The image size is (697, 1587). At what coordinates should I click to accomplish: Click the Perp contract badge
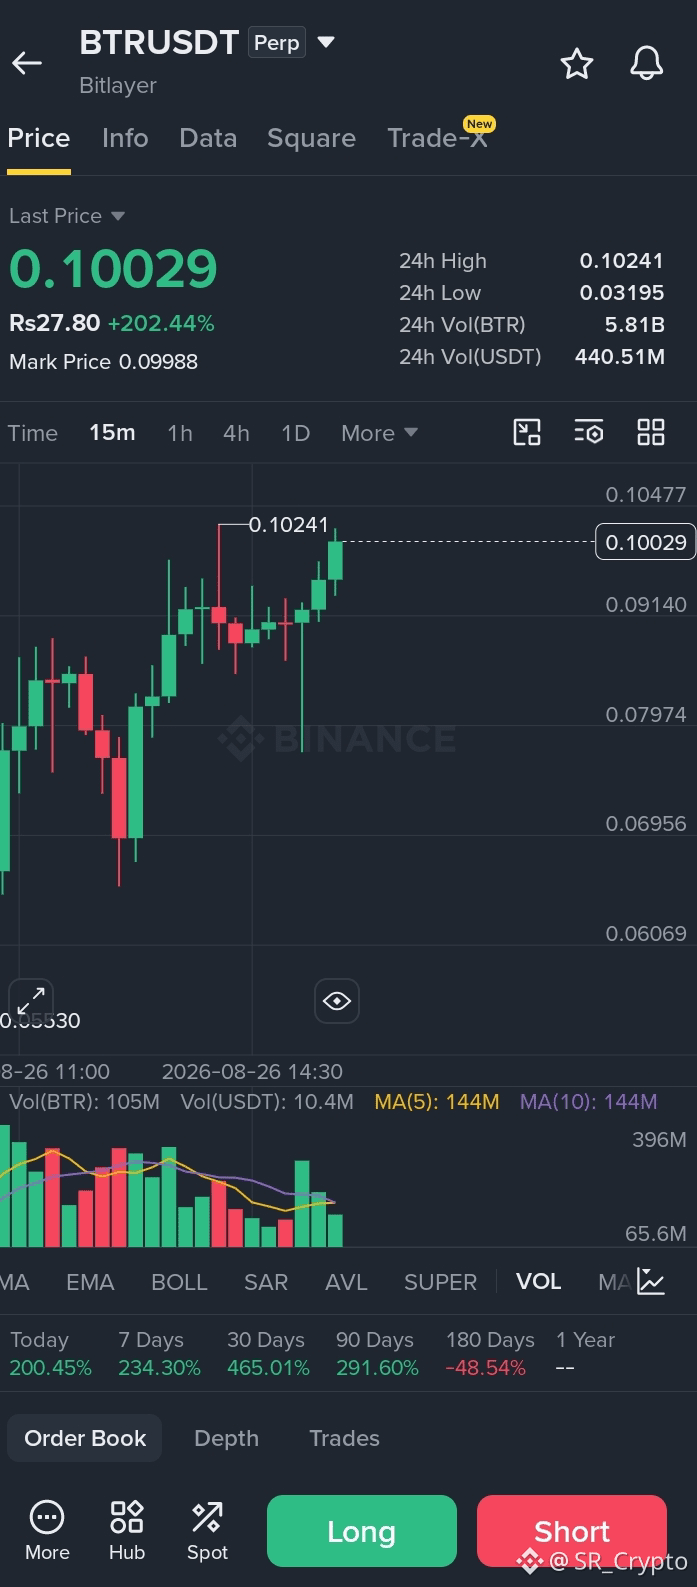[277, 43]
